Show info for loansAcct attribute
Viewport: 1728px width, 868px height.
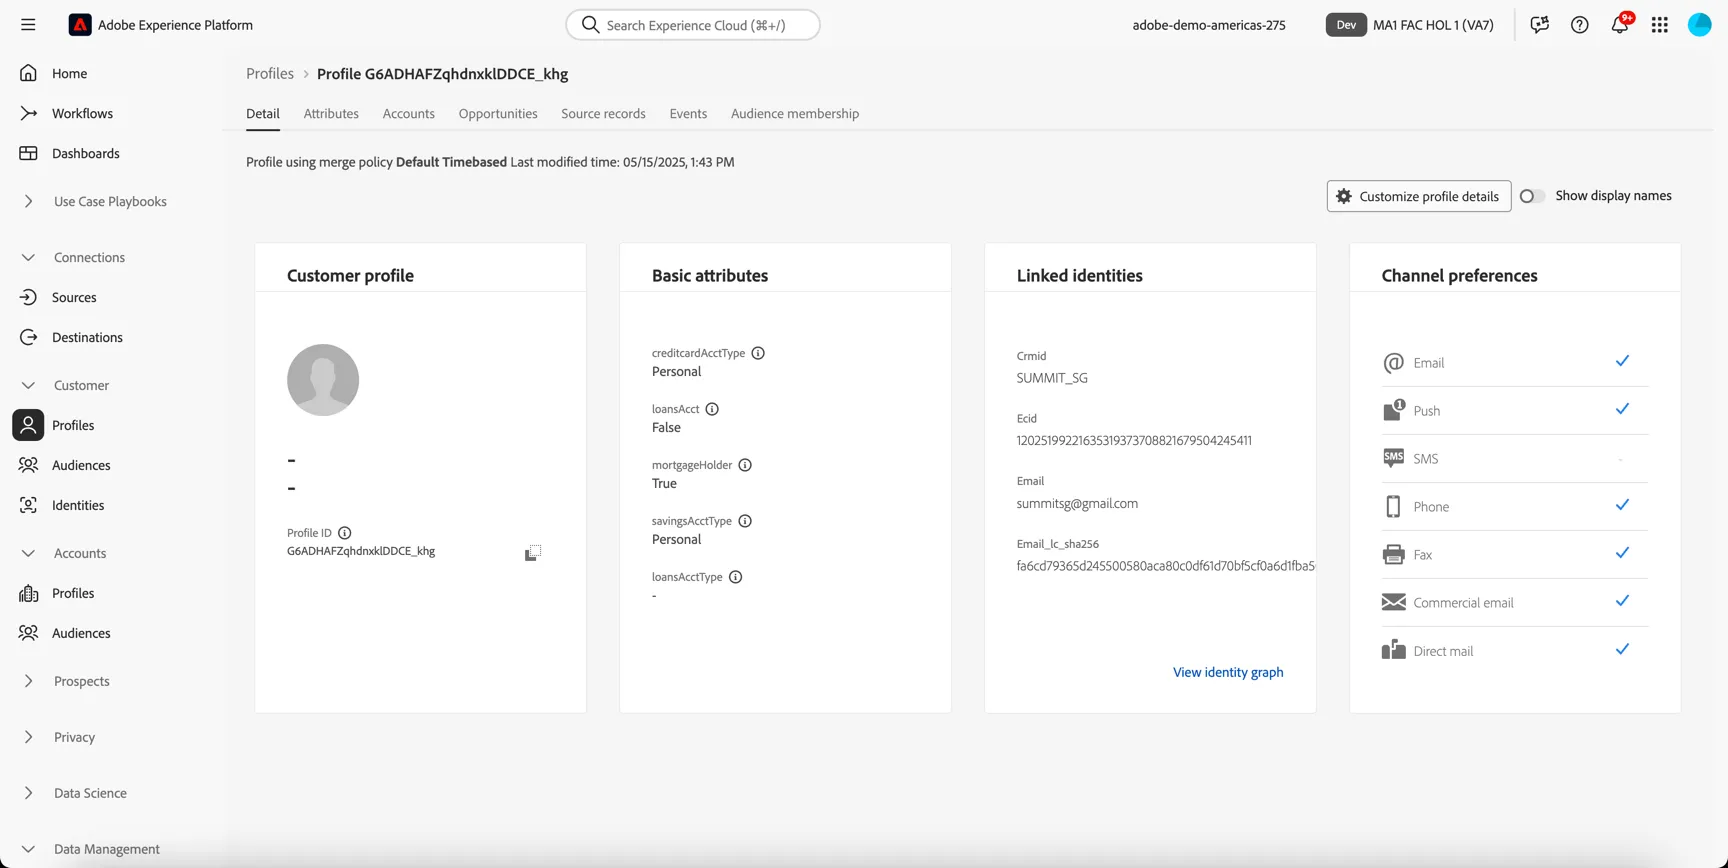[712, 409]
